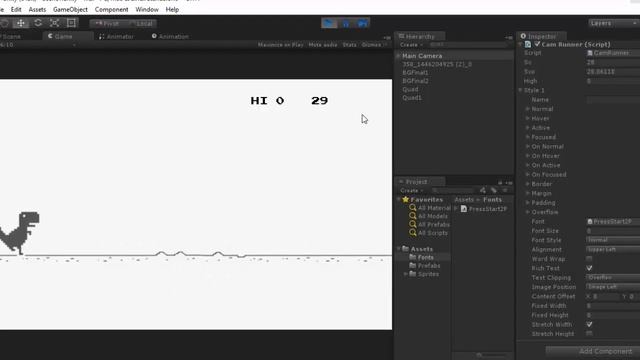Expand the Hover style state
Viewport: 640px width, 360px height.
point(527,118)
